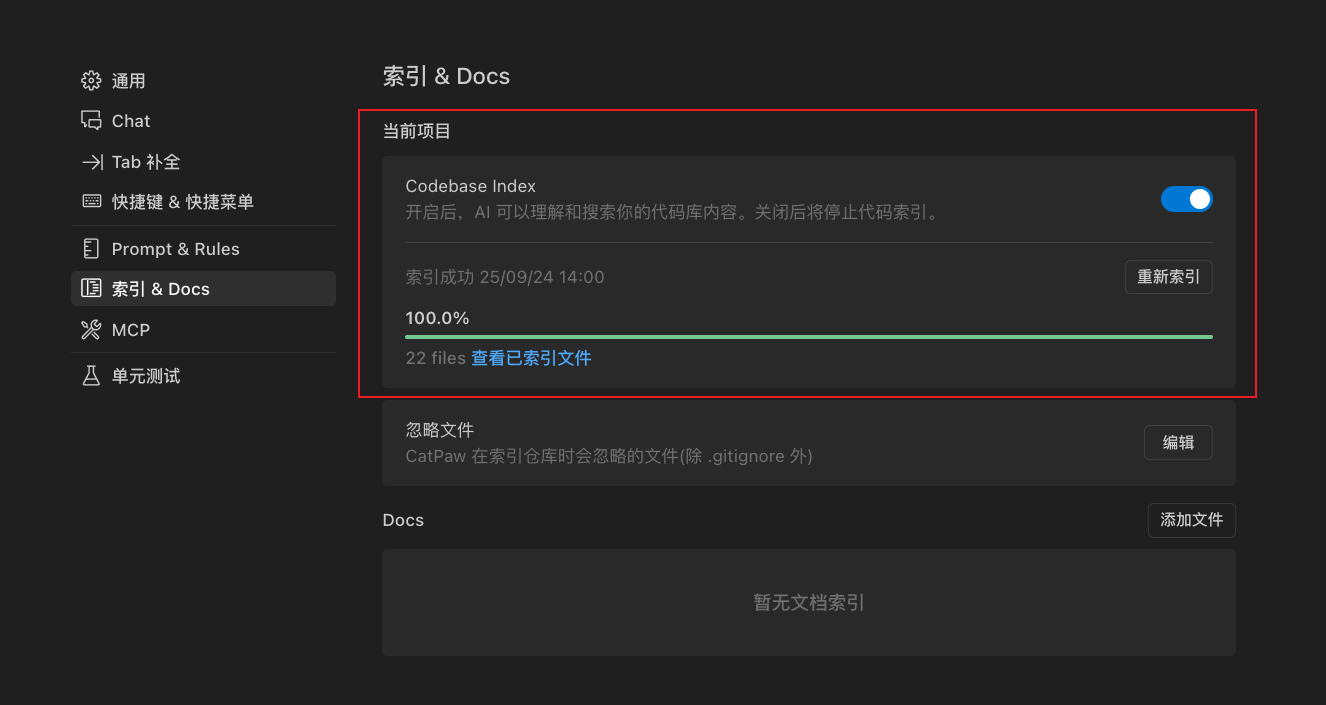The width and height of the screenshot is (1326, 705).
Task: Click the flask icon for 单元测试
Action: tap(91, 376)
